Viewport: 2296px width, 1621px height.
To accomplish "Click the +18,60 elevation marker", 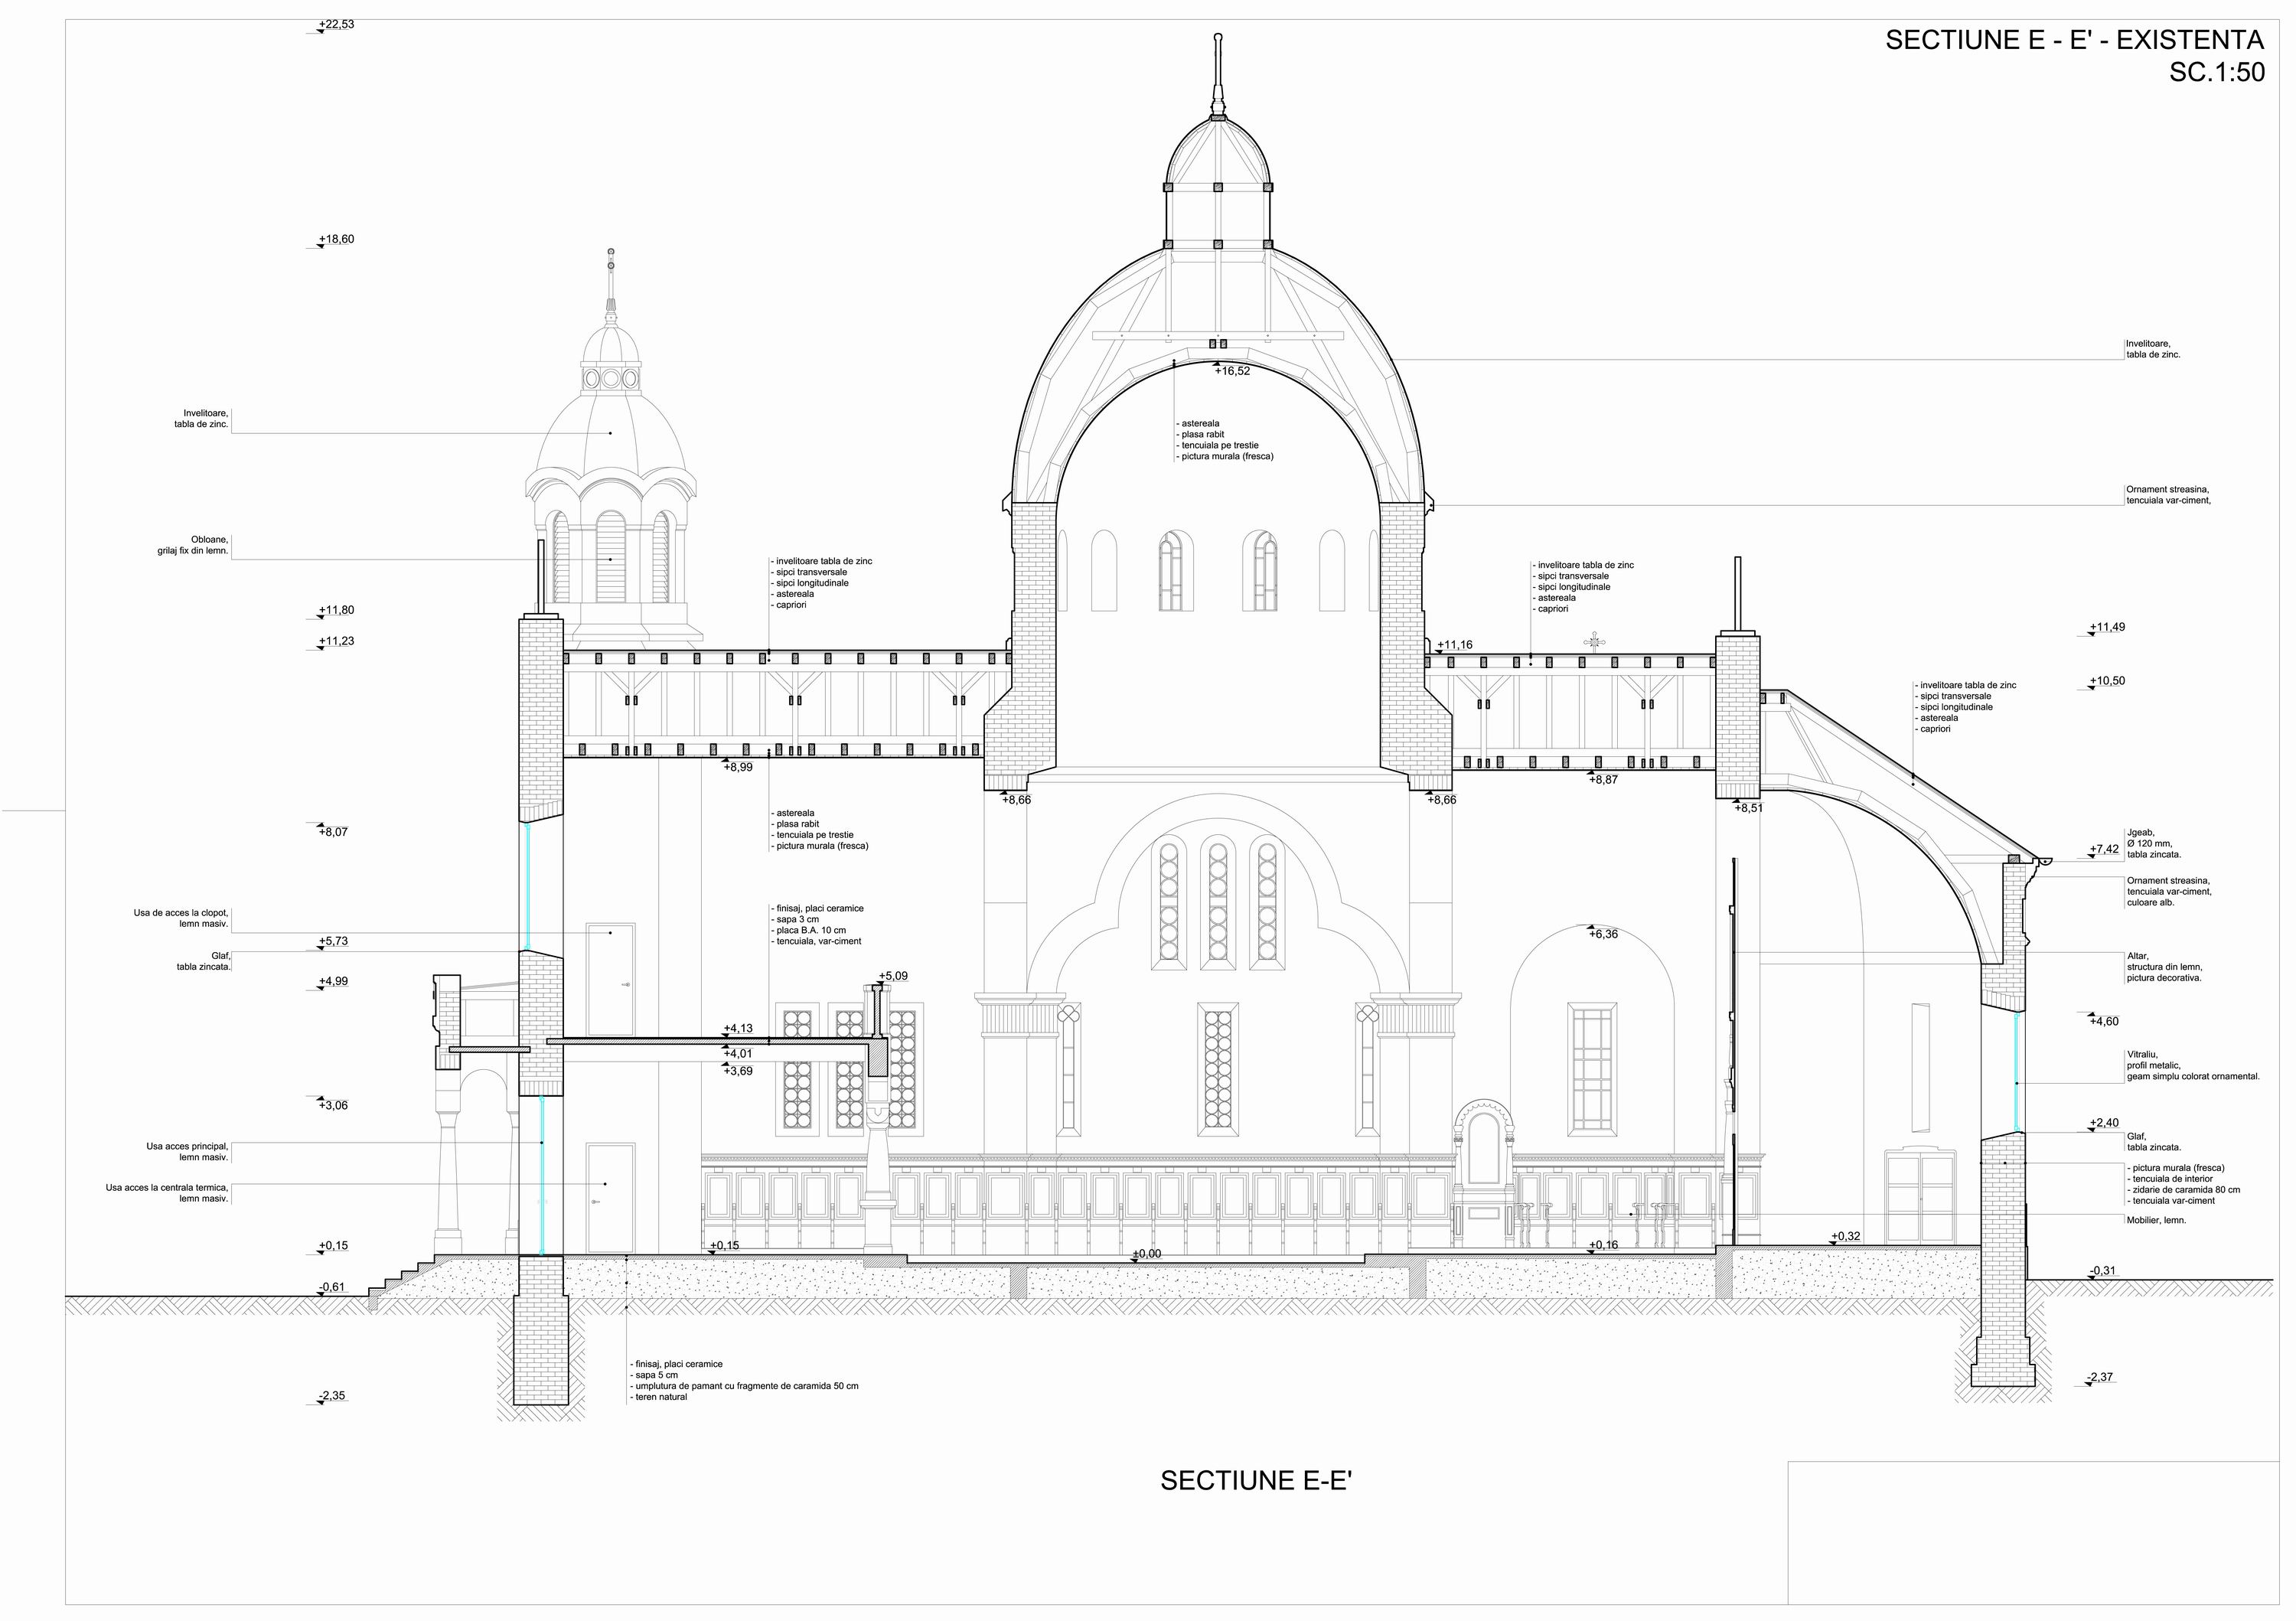I will [335, 241].
